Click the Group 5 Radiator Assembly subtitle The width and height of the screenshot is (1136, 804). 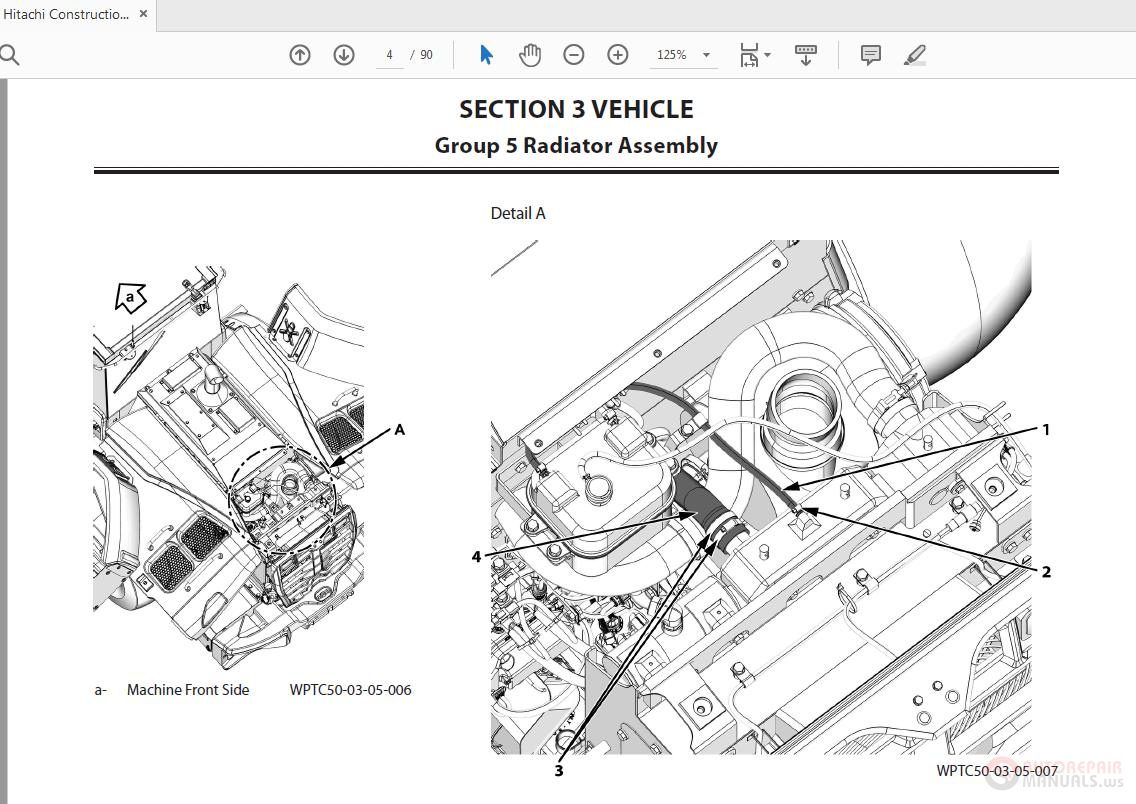576,146
